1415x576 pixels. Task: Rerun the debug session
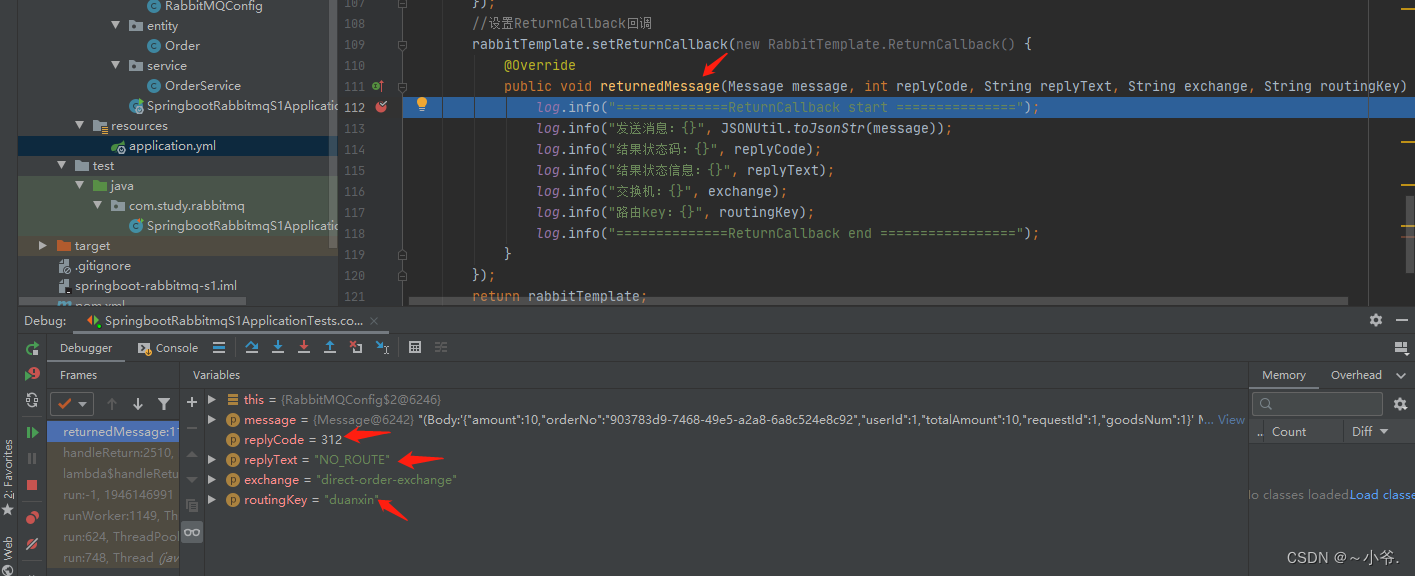click(x=33, y=349)
